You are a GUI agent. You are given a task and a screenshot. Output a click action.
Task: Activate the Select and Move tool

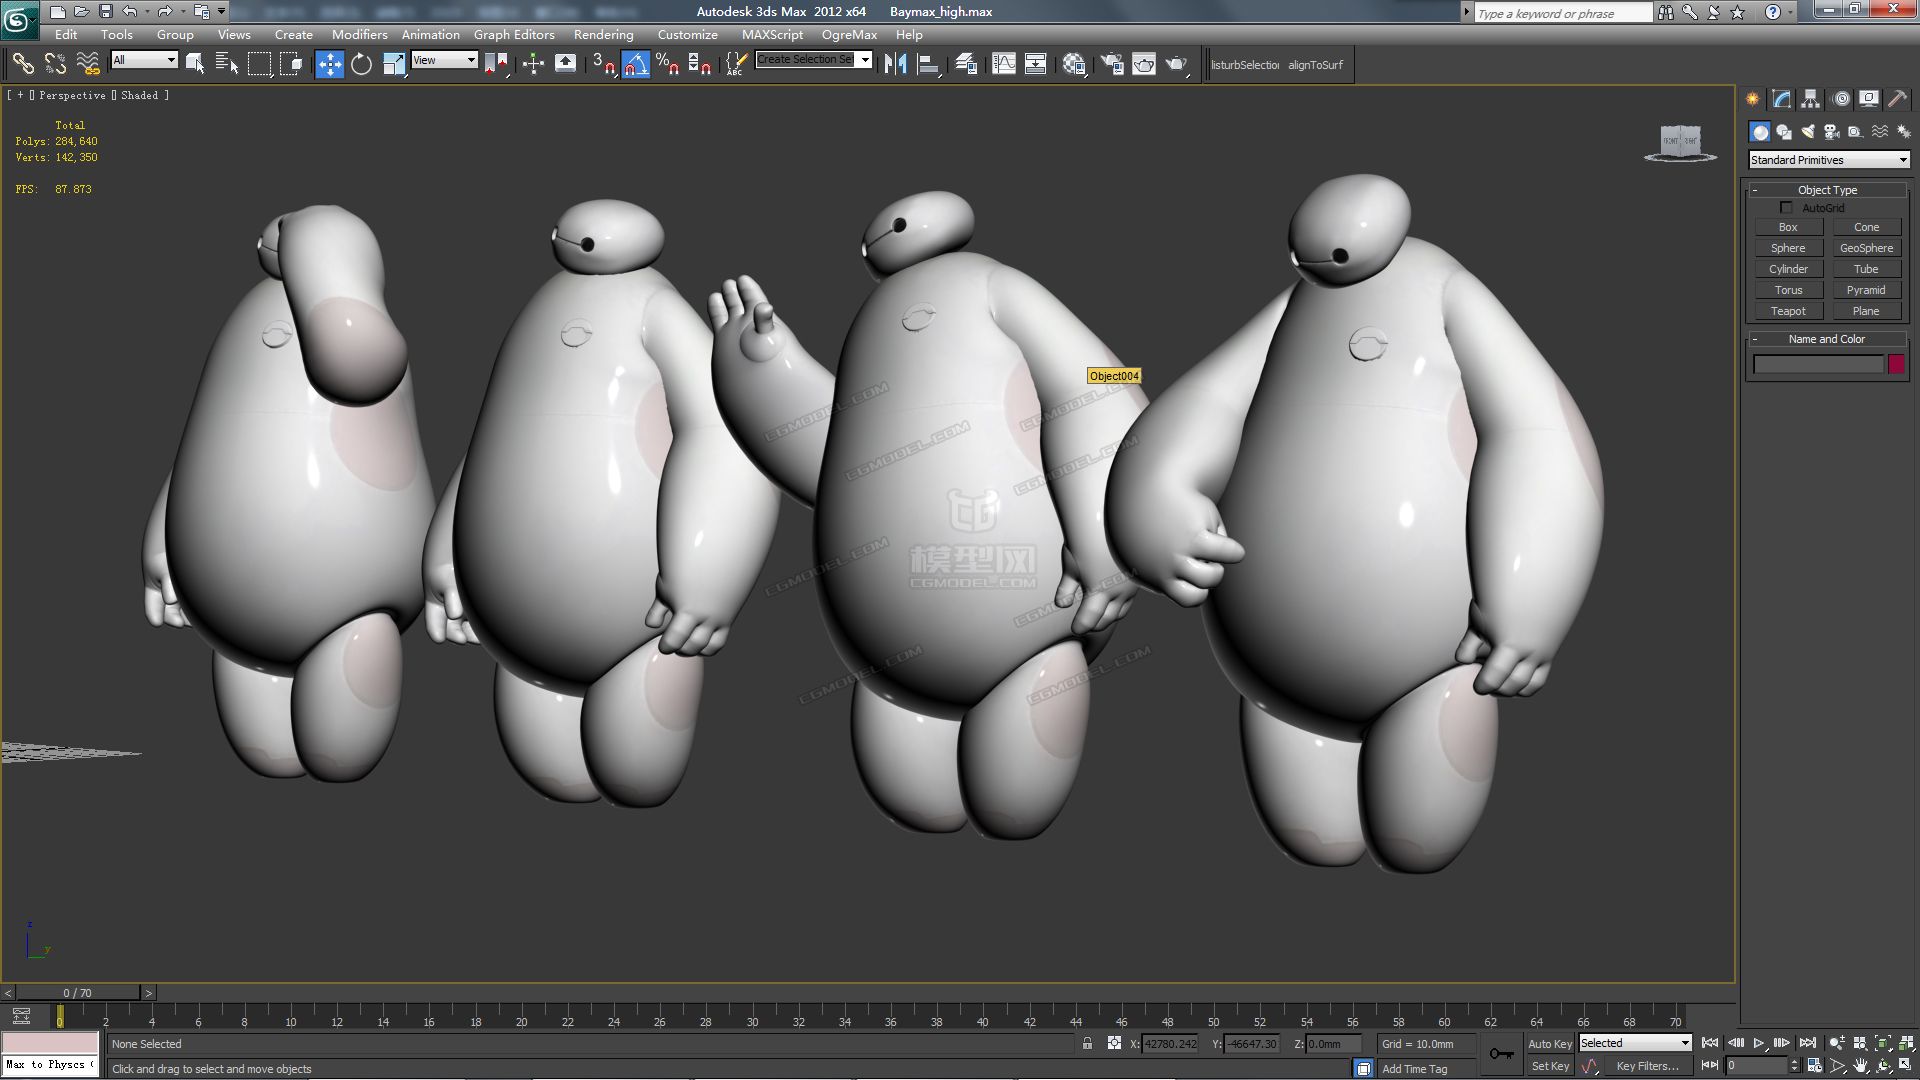329,64
